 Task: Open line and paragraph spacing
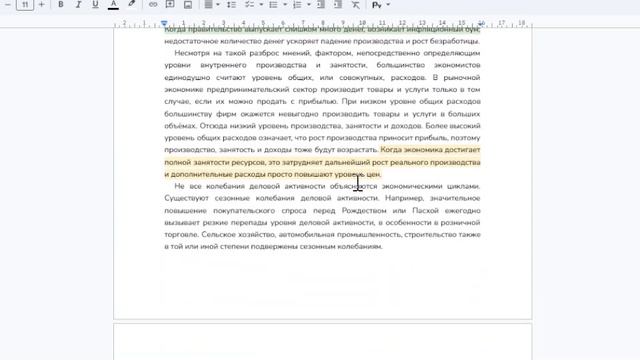click(231, 4)
